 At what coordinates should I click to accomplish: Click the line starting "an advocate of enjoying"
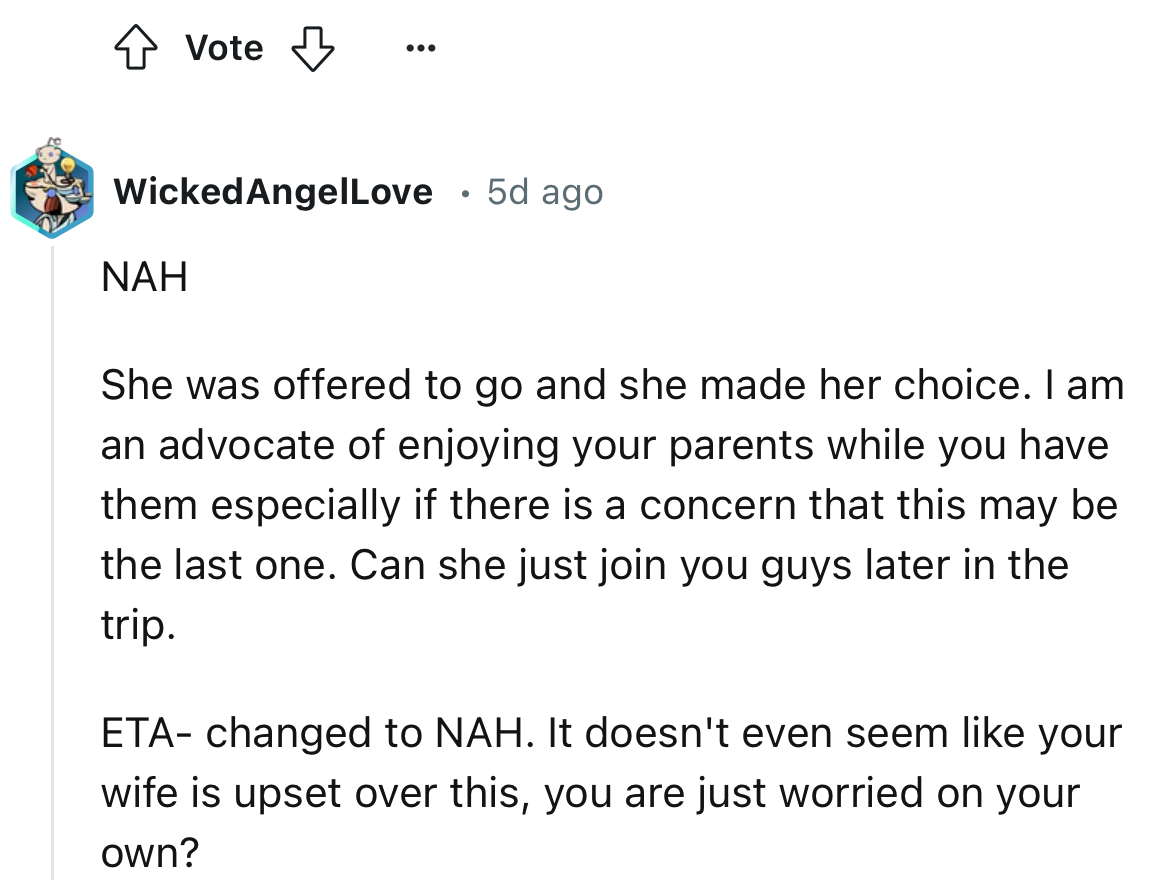(x=604, y=445)
